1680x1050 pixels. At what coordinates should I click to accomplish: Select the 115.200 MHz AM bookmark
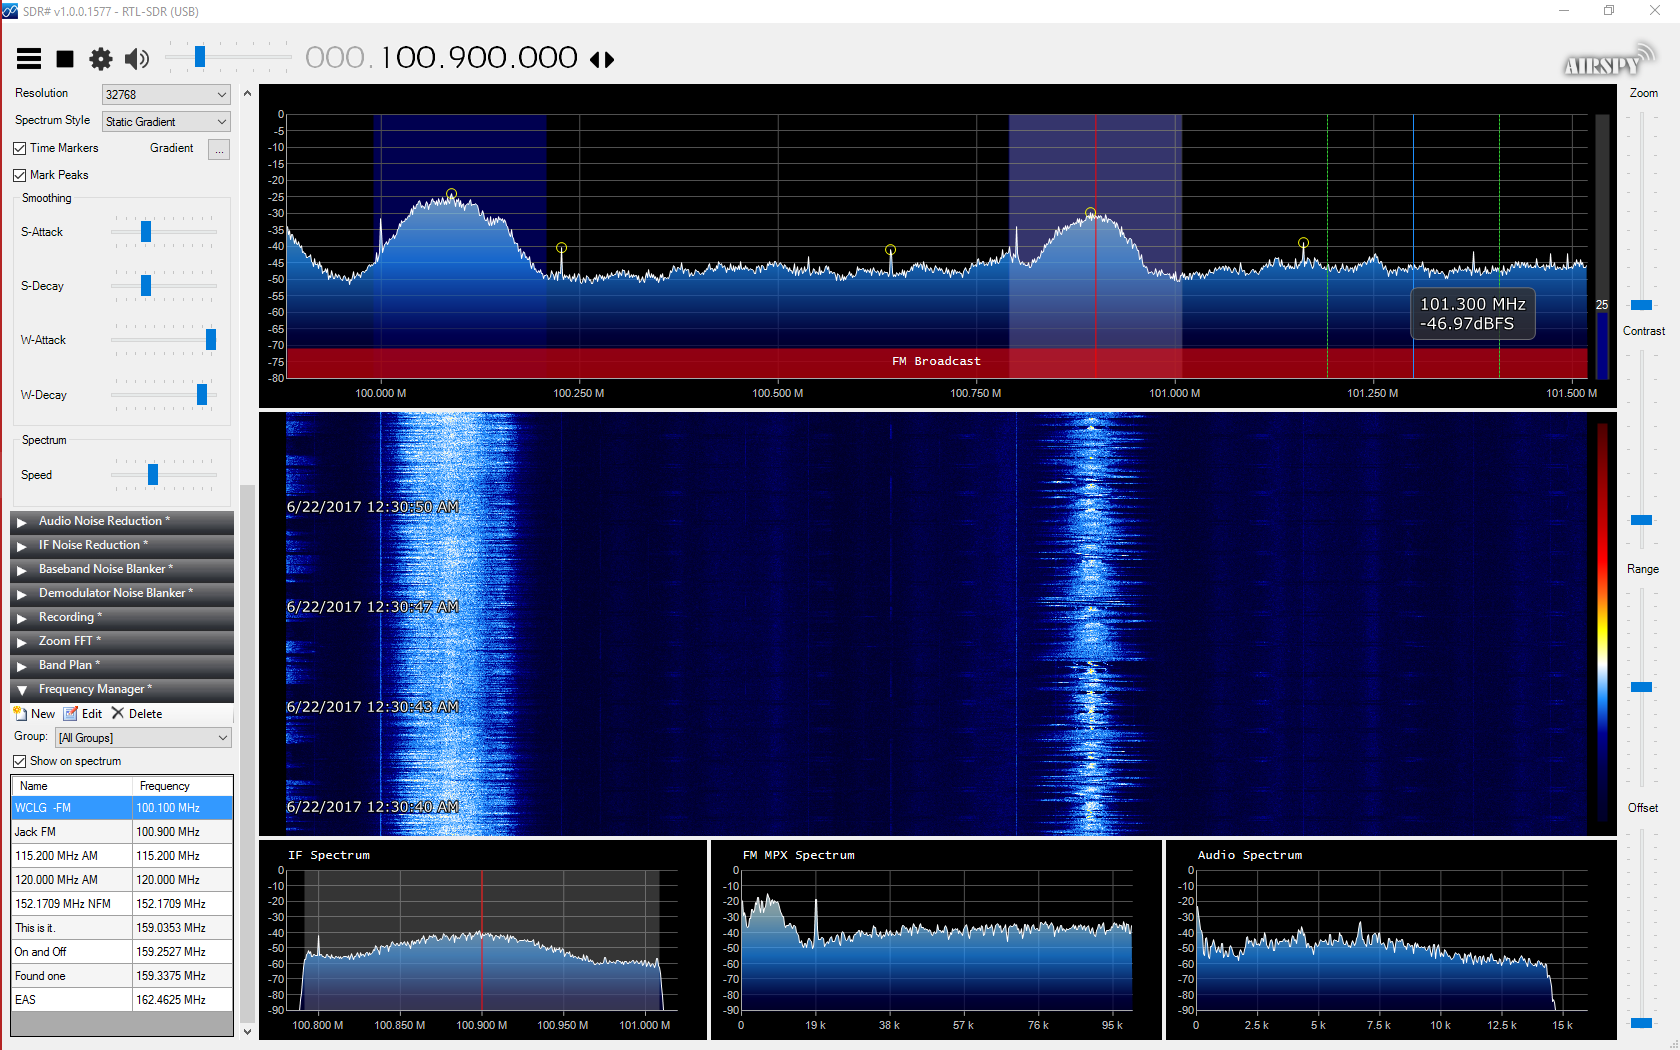point(122,856)
